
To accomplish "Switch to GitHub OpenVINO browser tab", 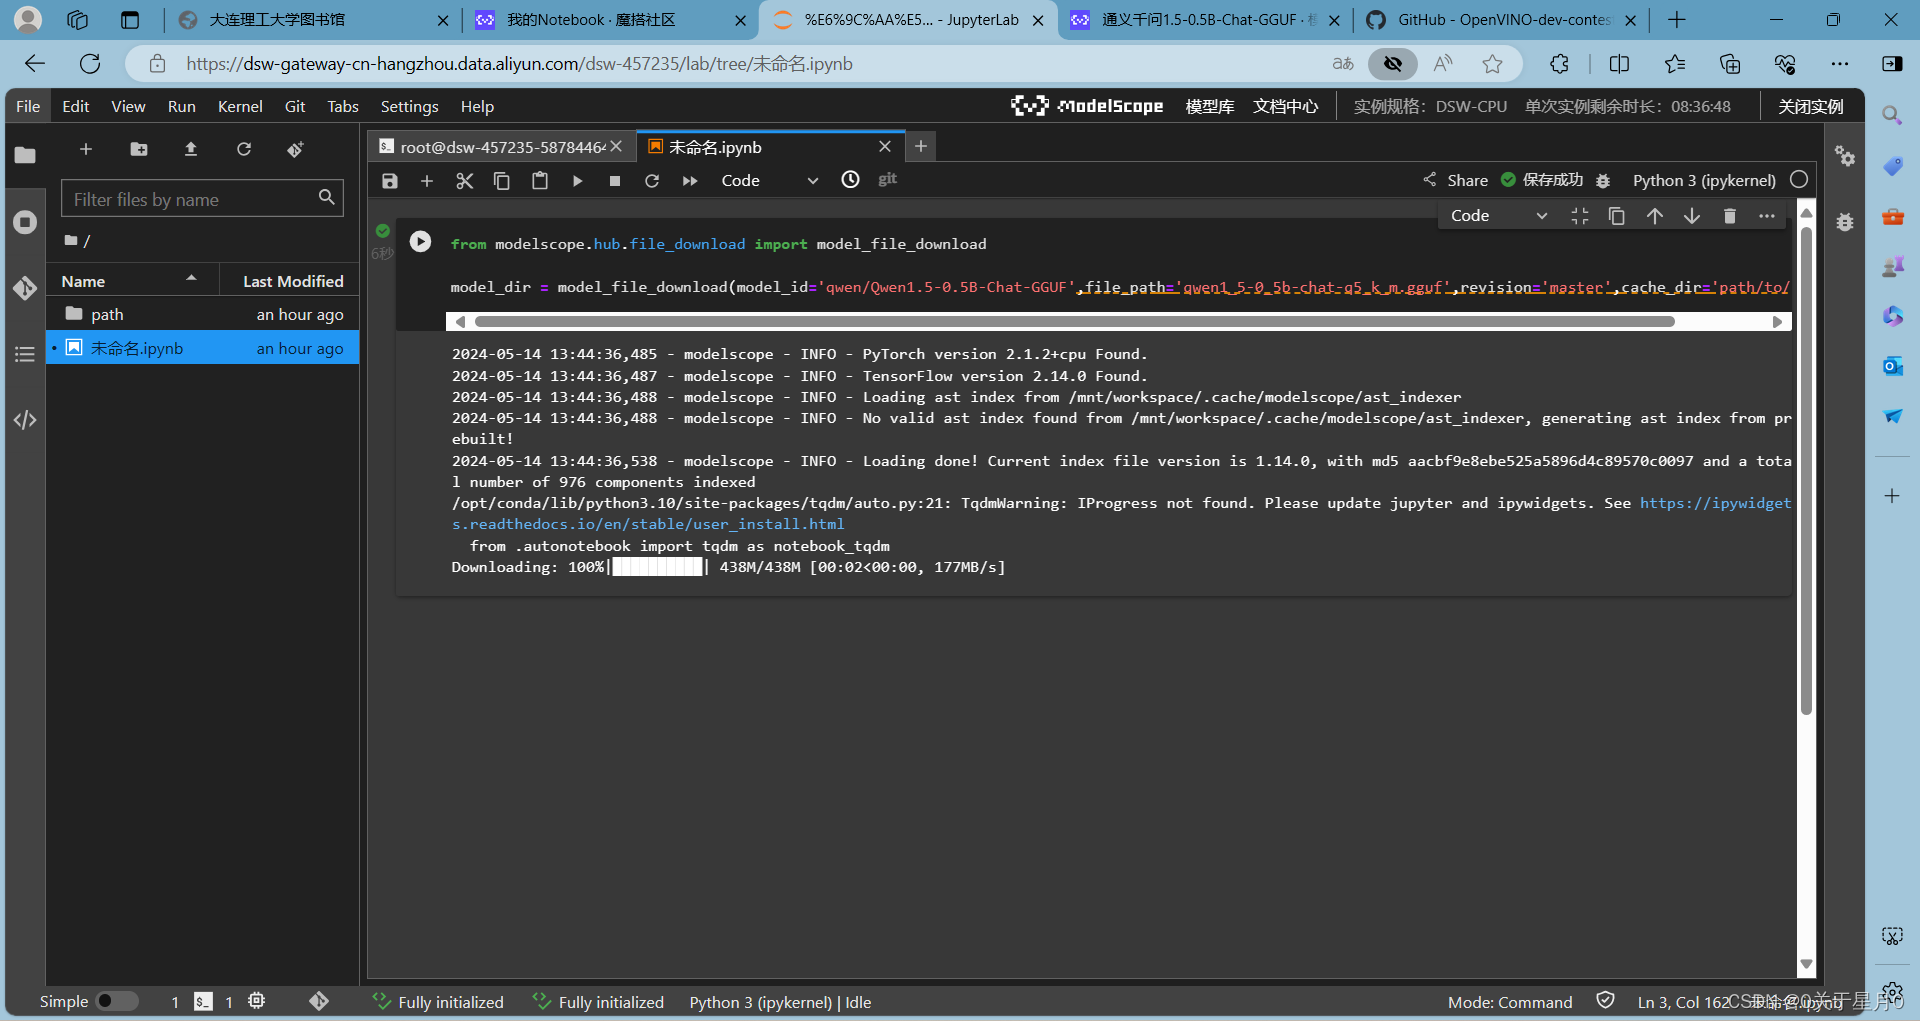I will pos(1503,20).
